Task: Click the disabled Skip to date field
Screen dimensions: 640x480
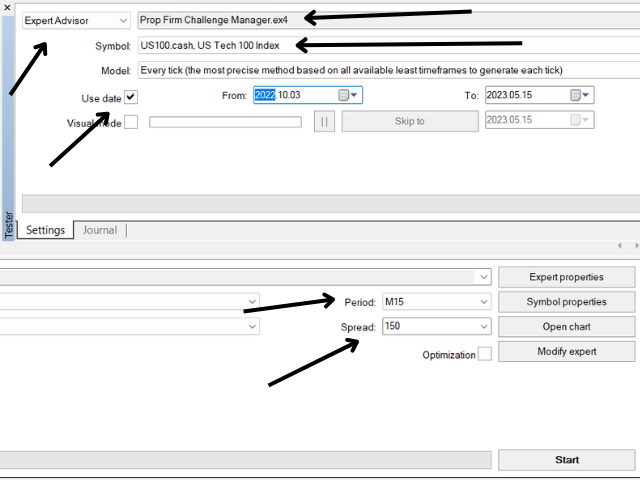Action: point(539,120)
